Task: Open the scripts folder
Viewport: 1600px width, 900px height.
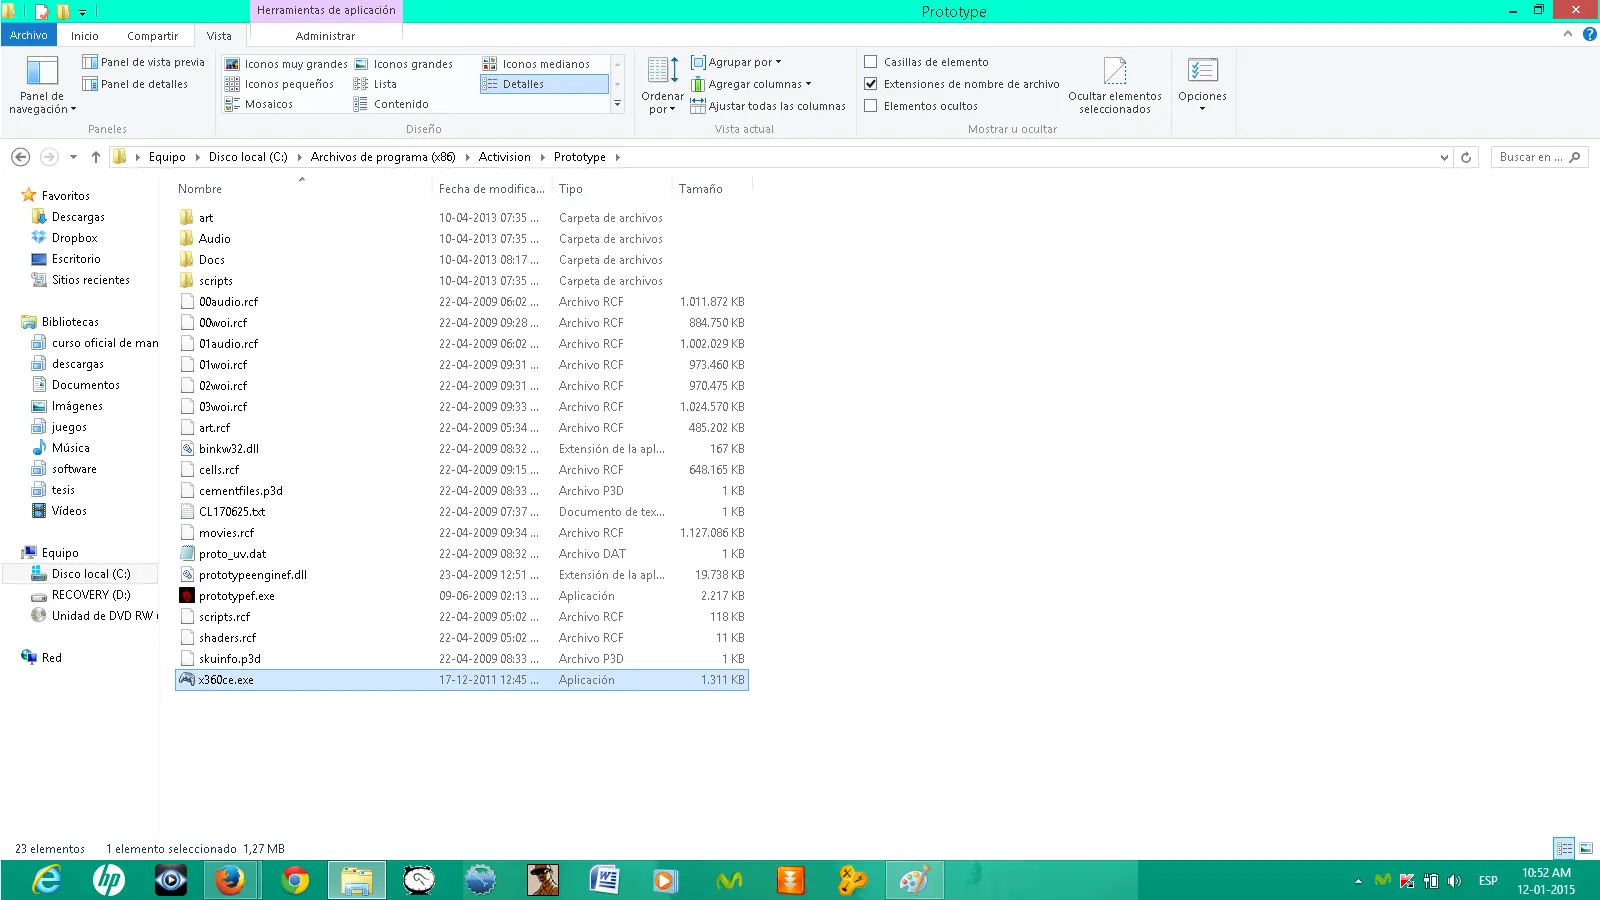Action: click(215, 281)
